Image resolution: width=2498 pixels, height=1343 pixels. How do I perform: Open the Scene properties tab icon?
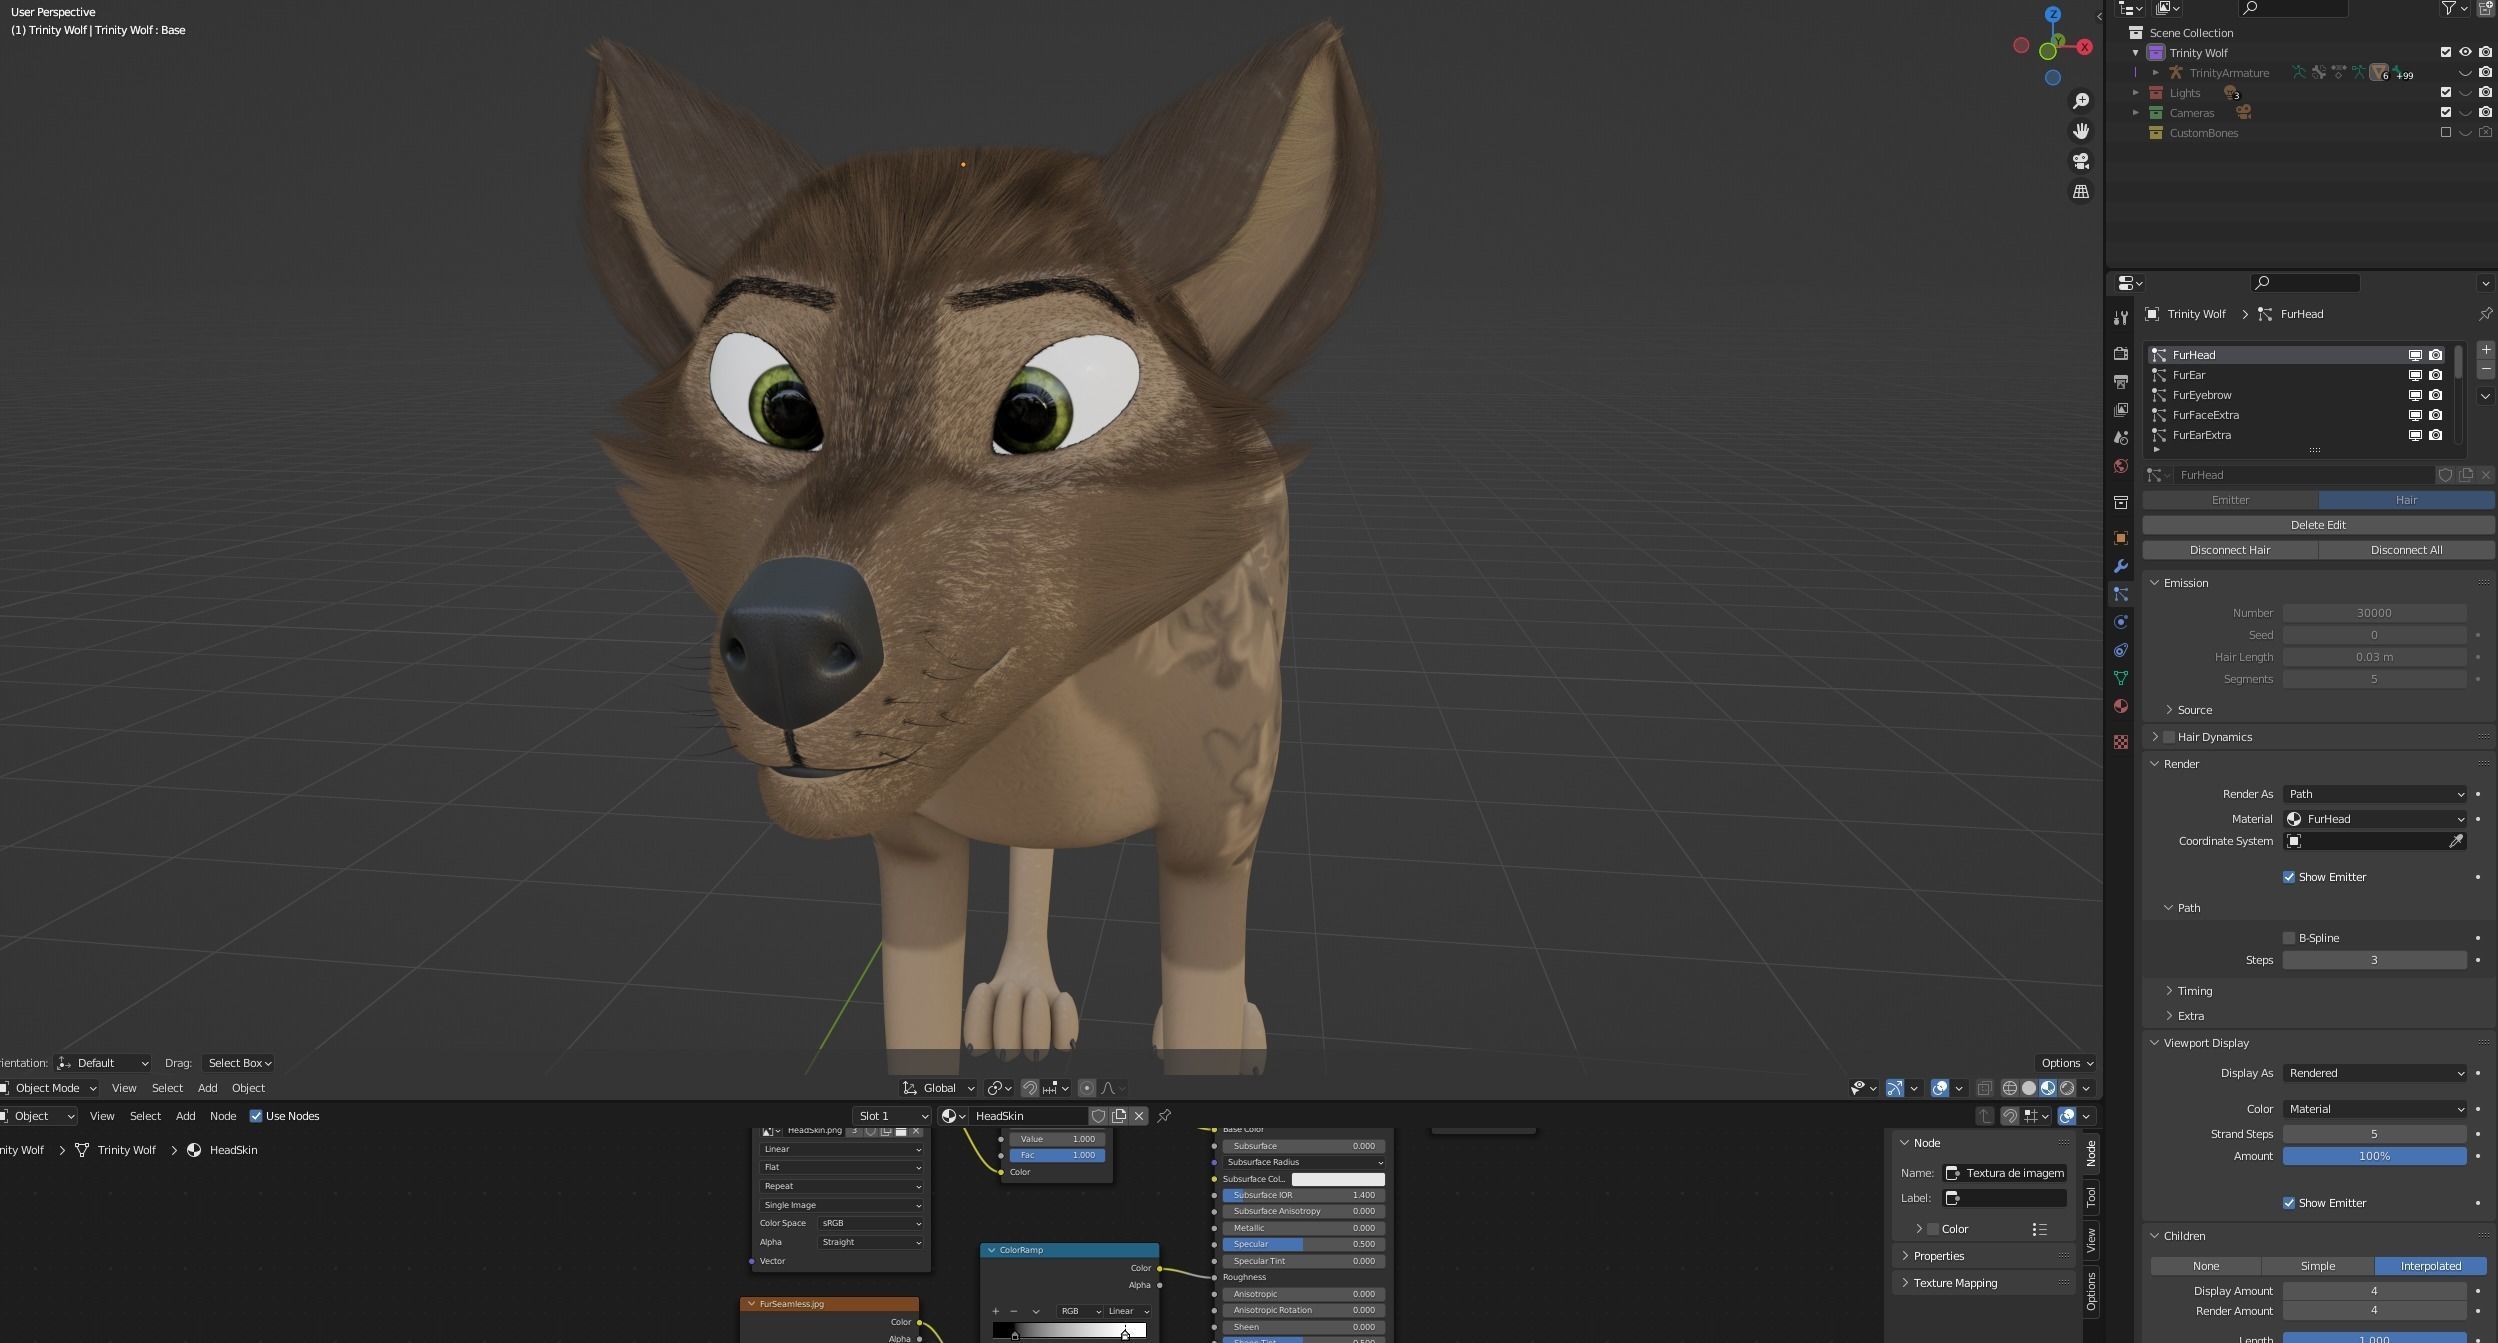[x=2120, y=438]
